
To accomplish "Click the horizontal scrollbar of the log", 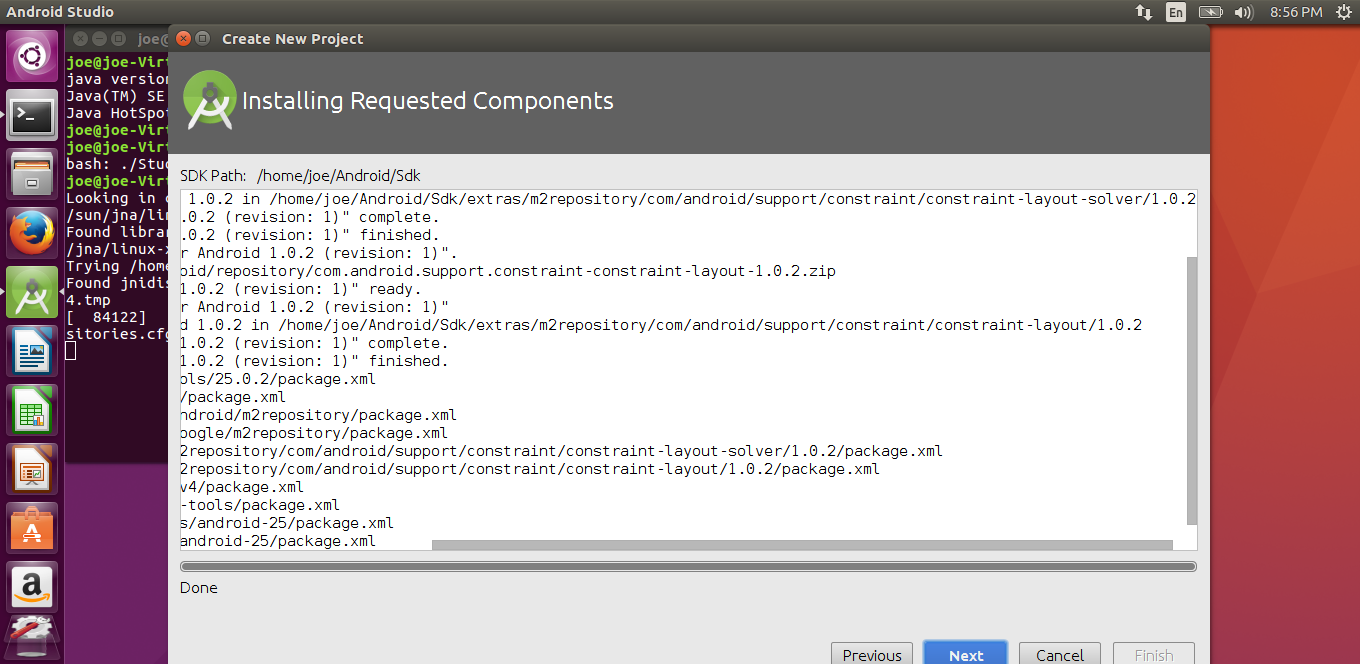I will point(802,545).
